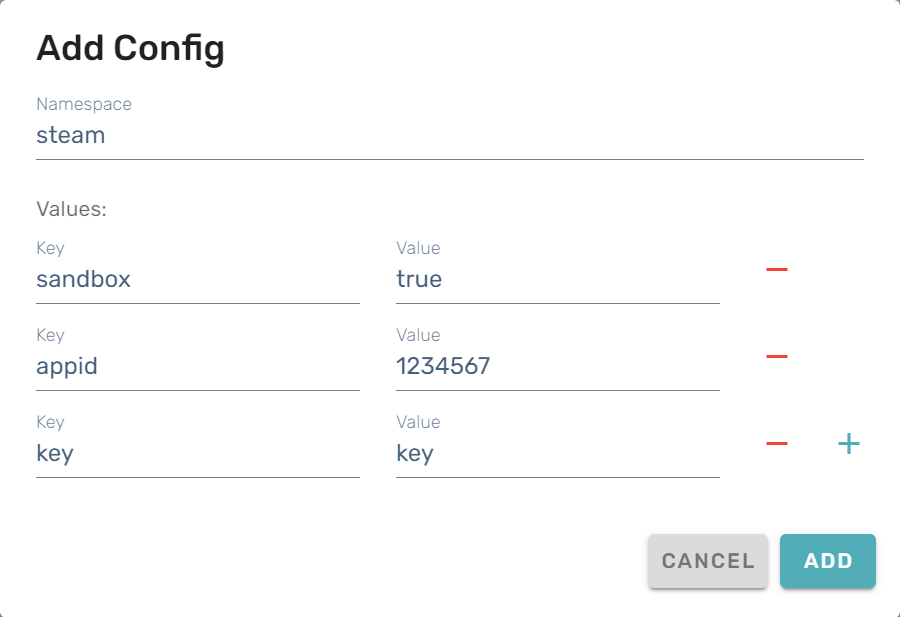Screen dimensions: 900x617
Task: Focus the third row's Key input field
Action: coord(197,454)
